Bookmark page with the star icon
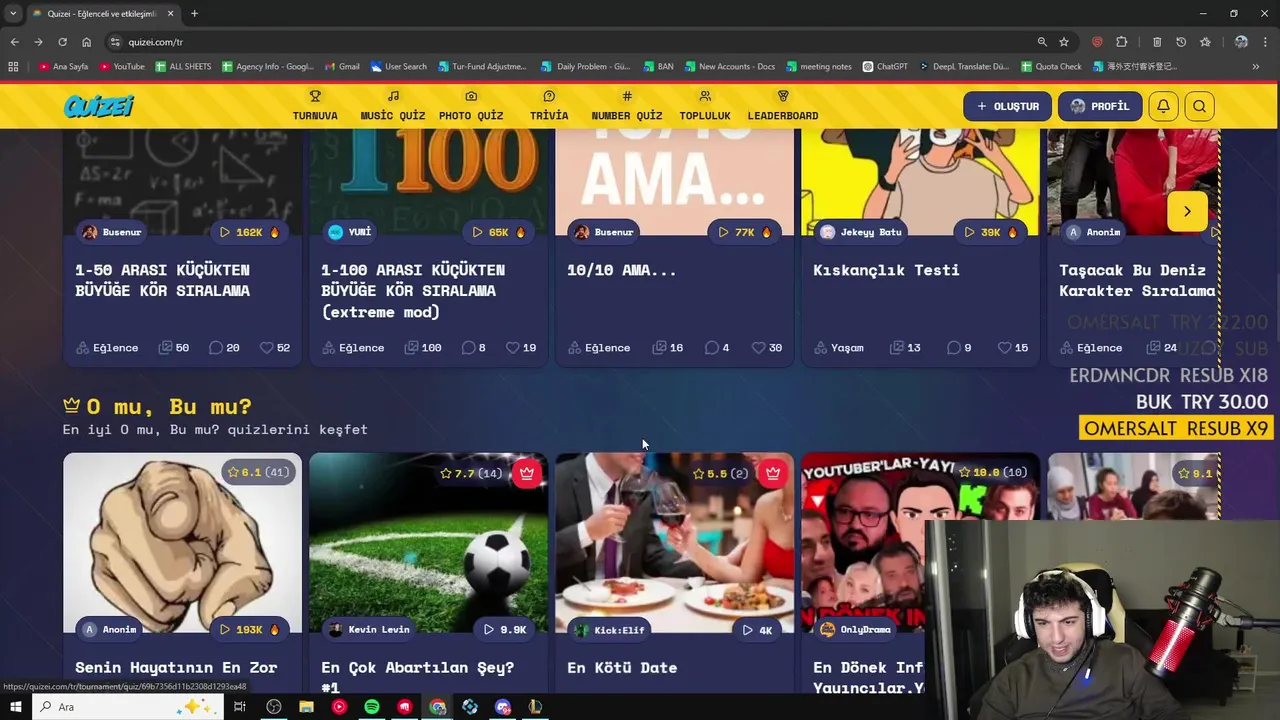The width and height of the screenshot is (1280, 720). point(1064,42)
